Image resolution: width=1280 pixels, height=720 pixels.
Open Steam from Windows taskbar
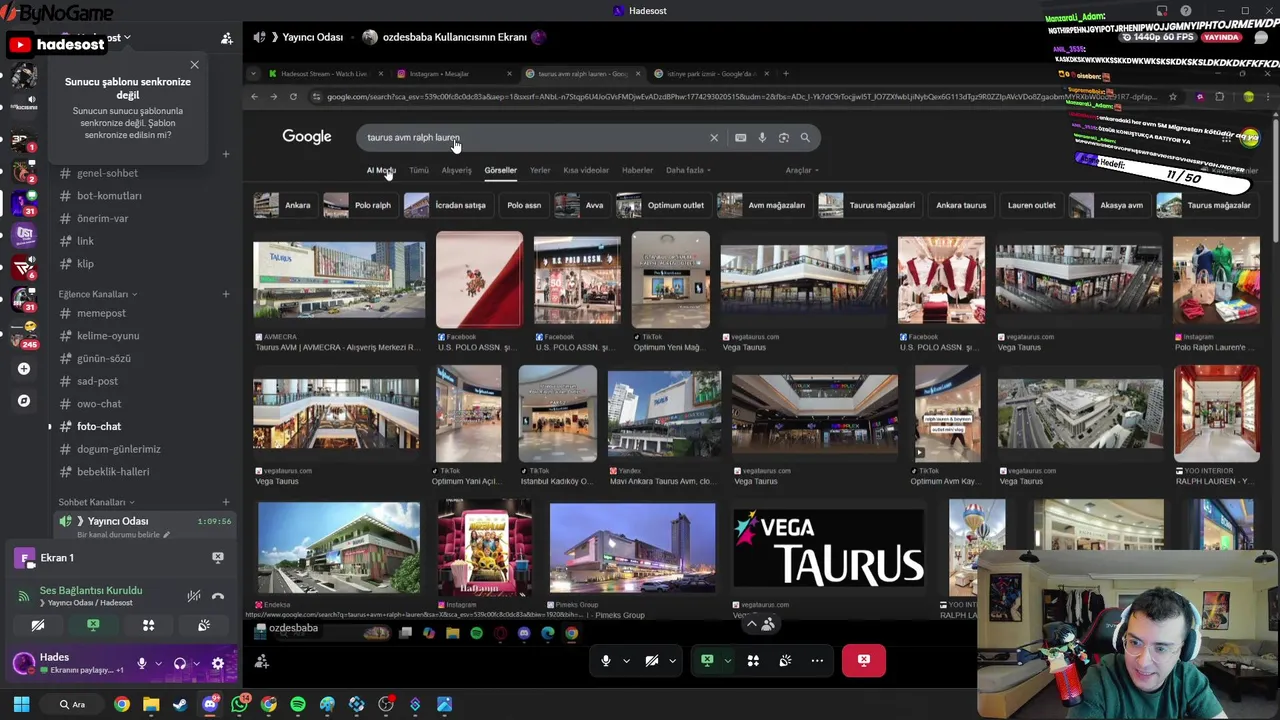[180, 705]
